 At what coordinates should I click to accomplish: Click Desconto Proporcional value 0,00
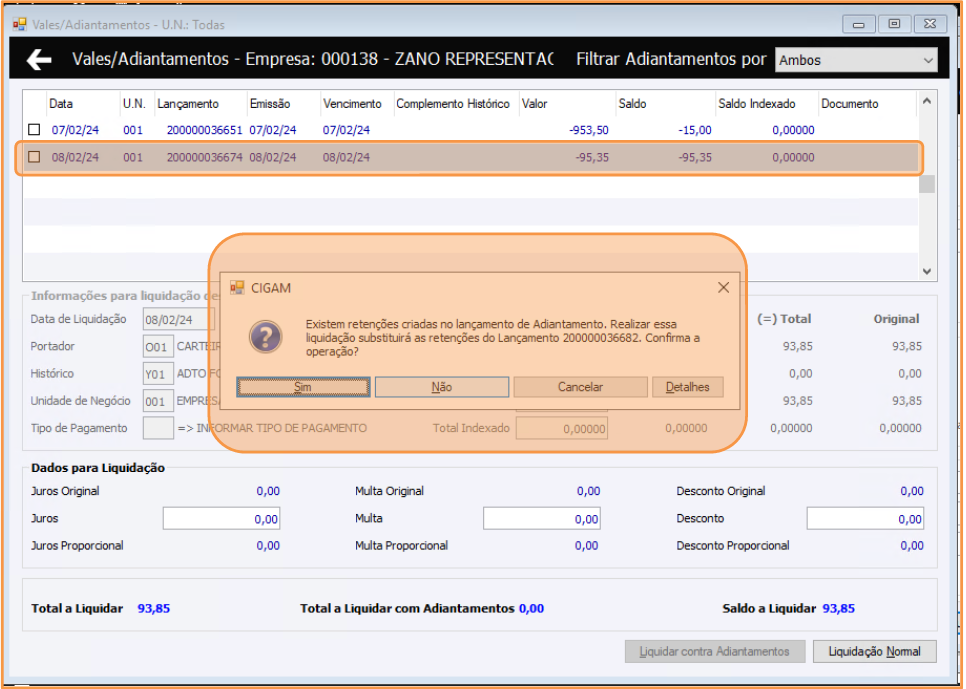(x=912, y=545)
